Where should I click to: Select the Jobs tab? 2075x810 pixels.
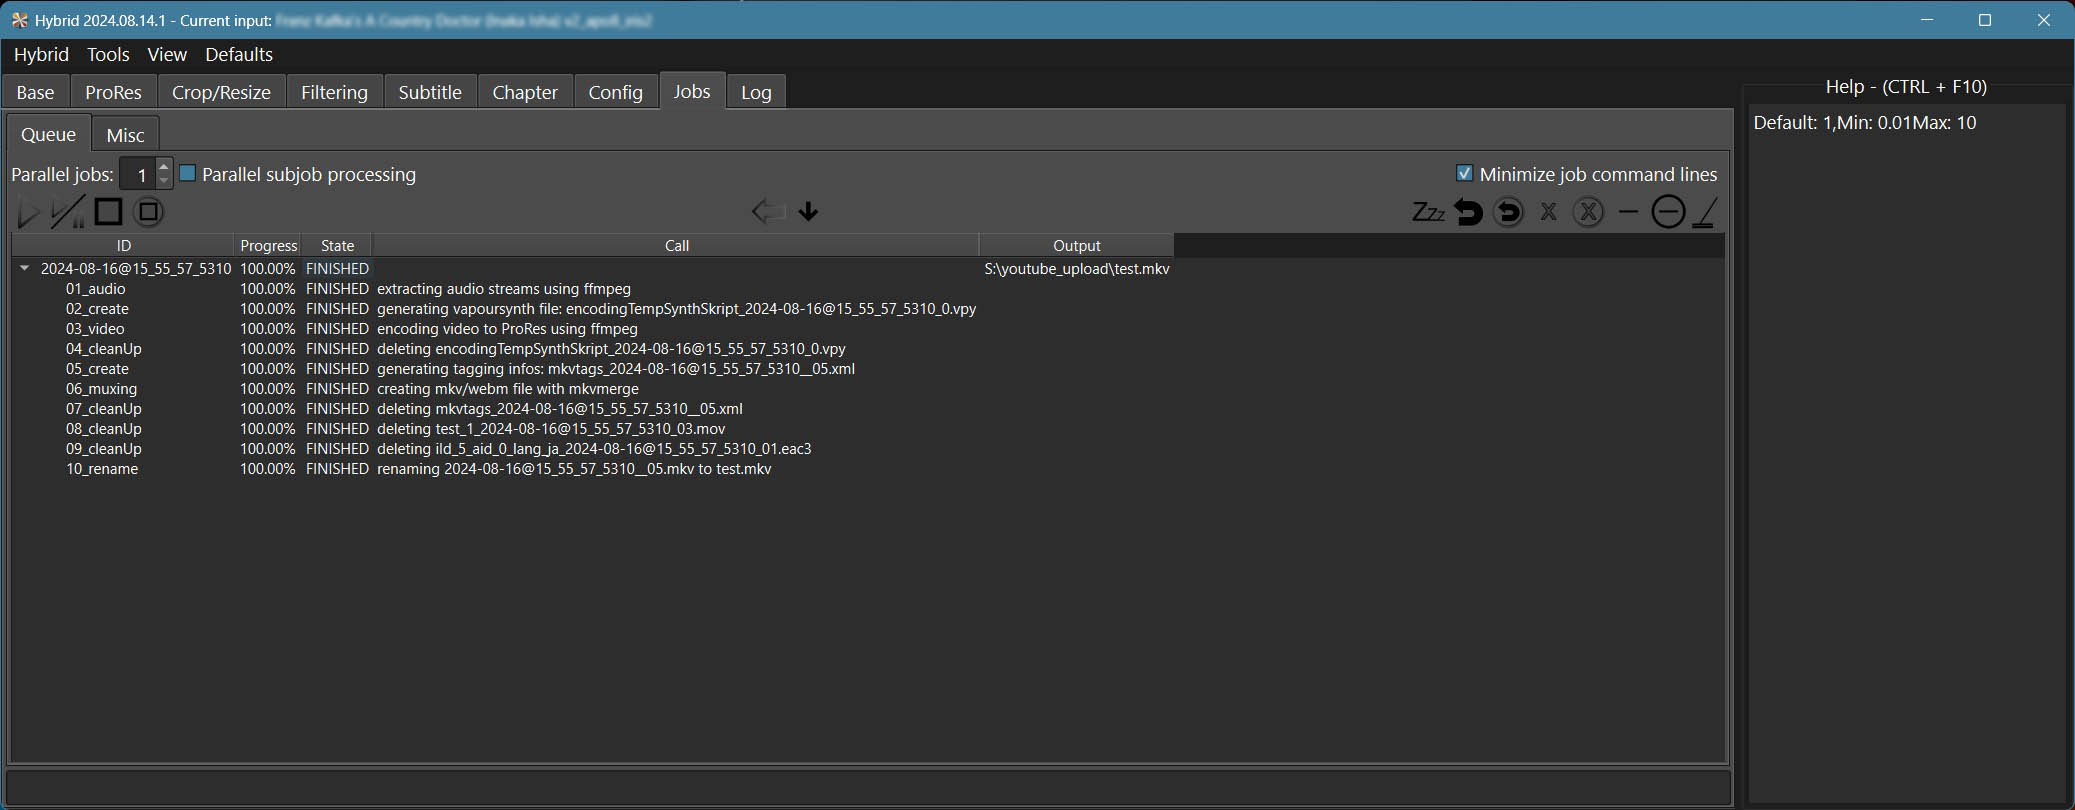692,91
